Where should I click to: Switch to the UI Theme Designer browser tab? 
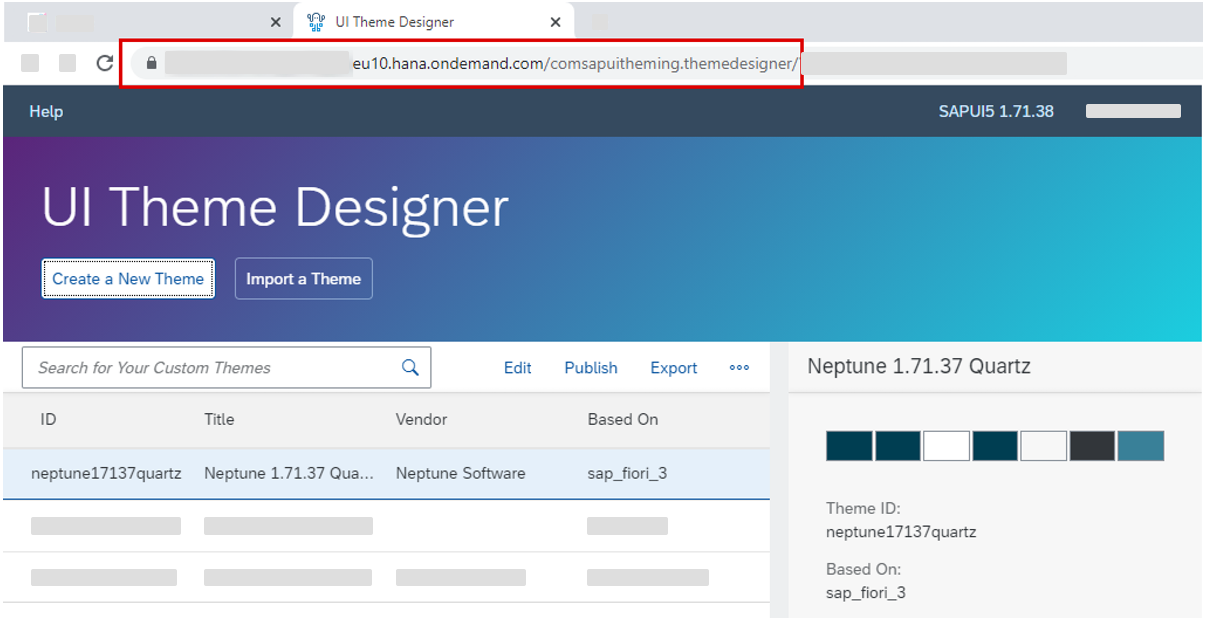[x=420, y=21]
